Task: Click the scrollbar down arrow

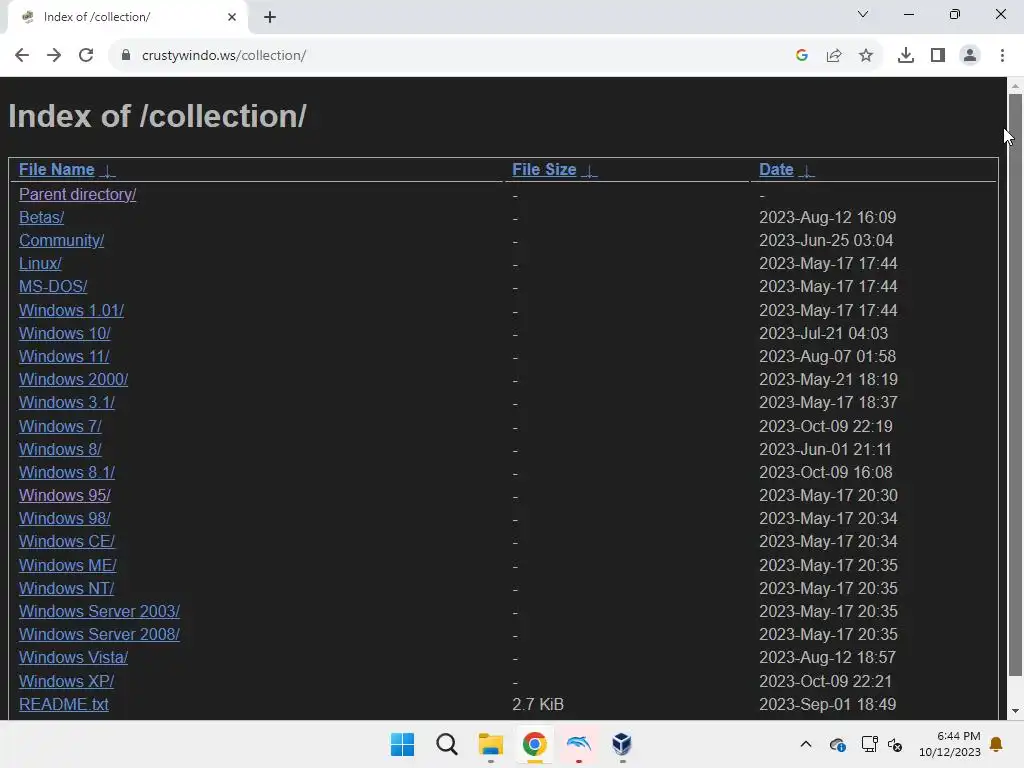Action: [x=1015, y=711]
